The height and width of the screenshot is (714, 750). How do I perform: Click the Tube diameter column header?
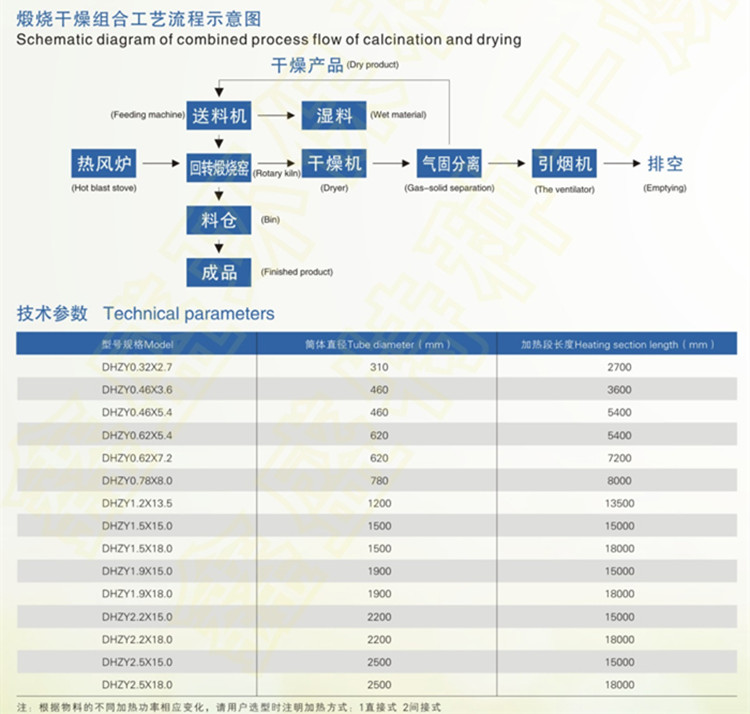pyautogui.click(x=377, y=344)
